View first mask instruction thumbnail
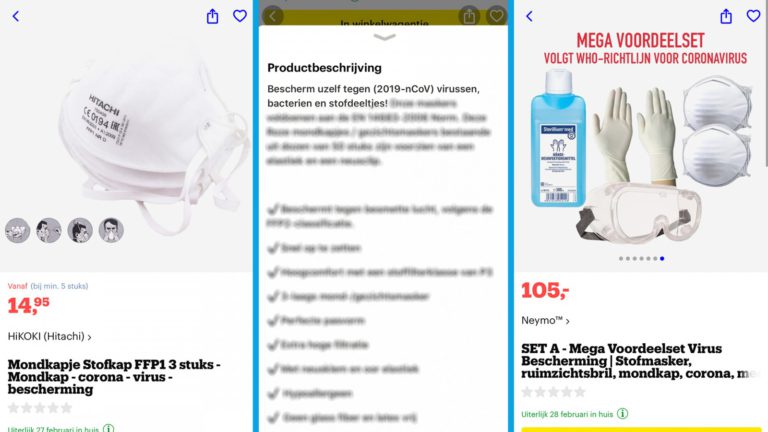This screenshot has width=768, height=432. (x=18, y=230)
